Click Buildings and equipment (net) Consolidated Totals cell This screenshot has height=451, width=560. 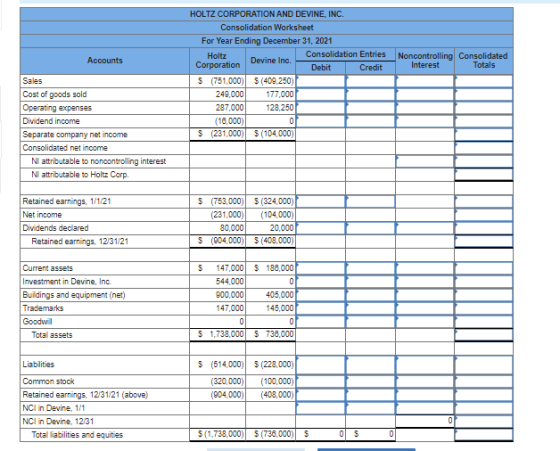(x=484, y=295)
